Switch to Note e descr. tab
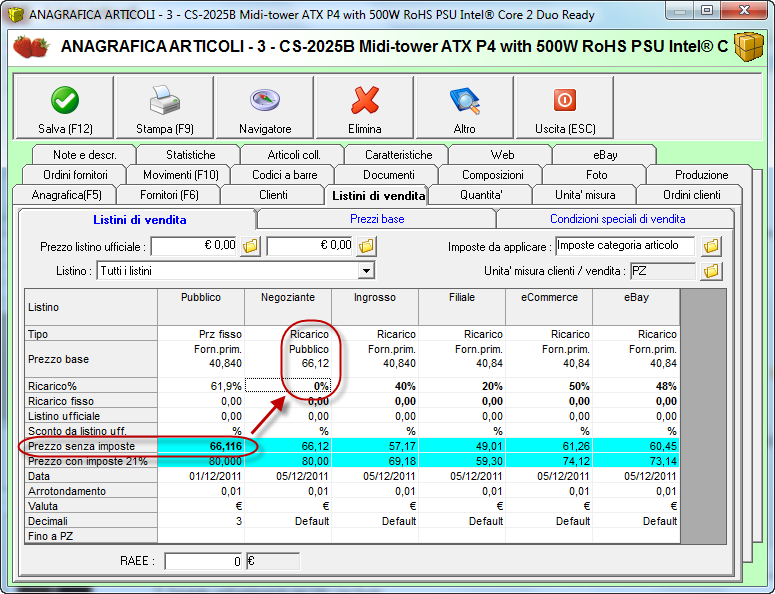This screenshot has width=775, height=594. 85,155
